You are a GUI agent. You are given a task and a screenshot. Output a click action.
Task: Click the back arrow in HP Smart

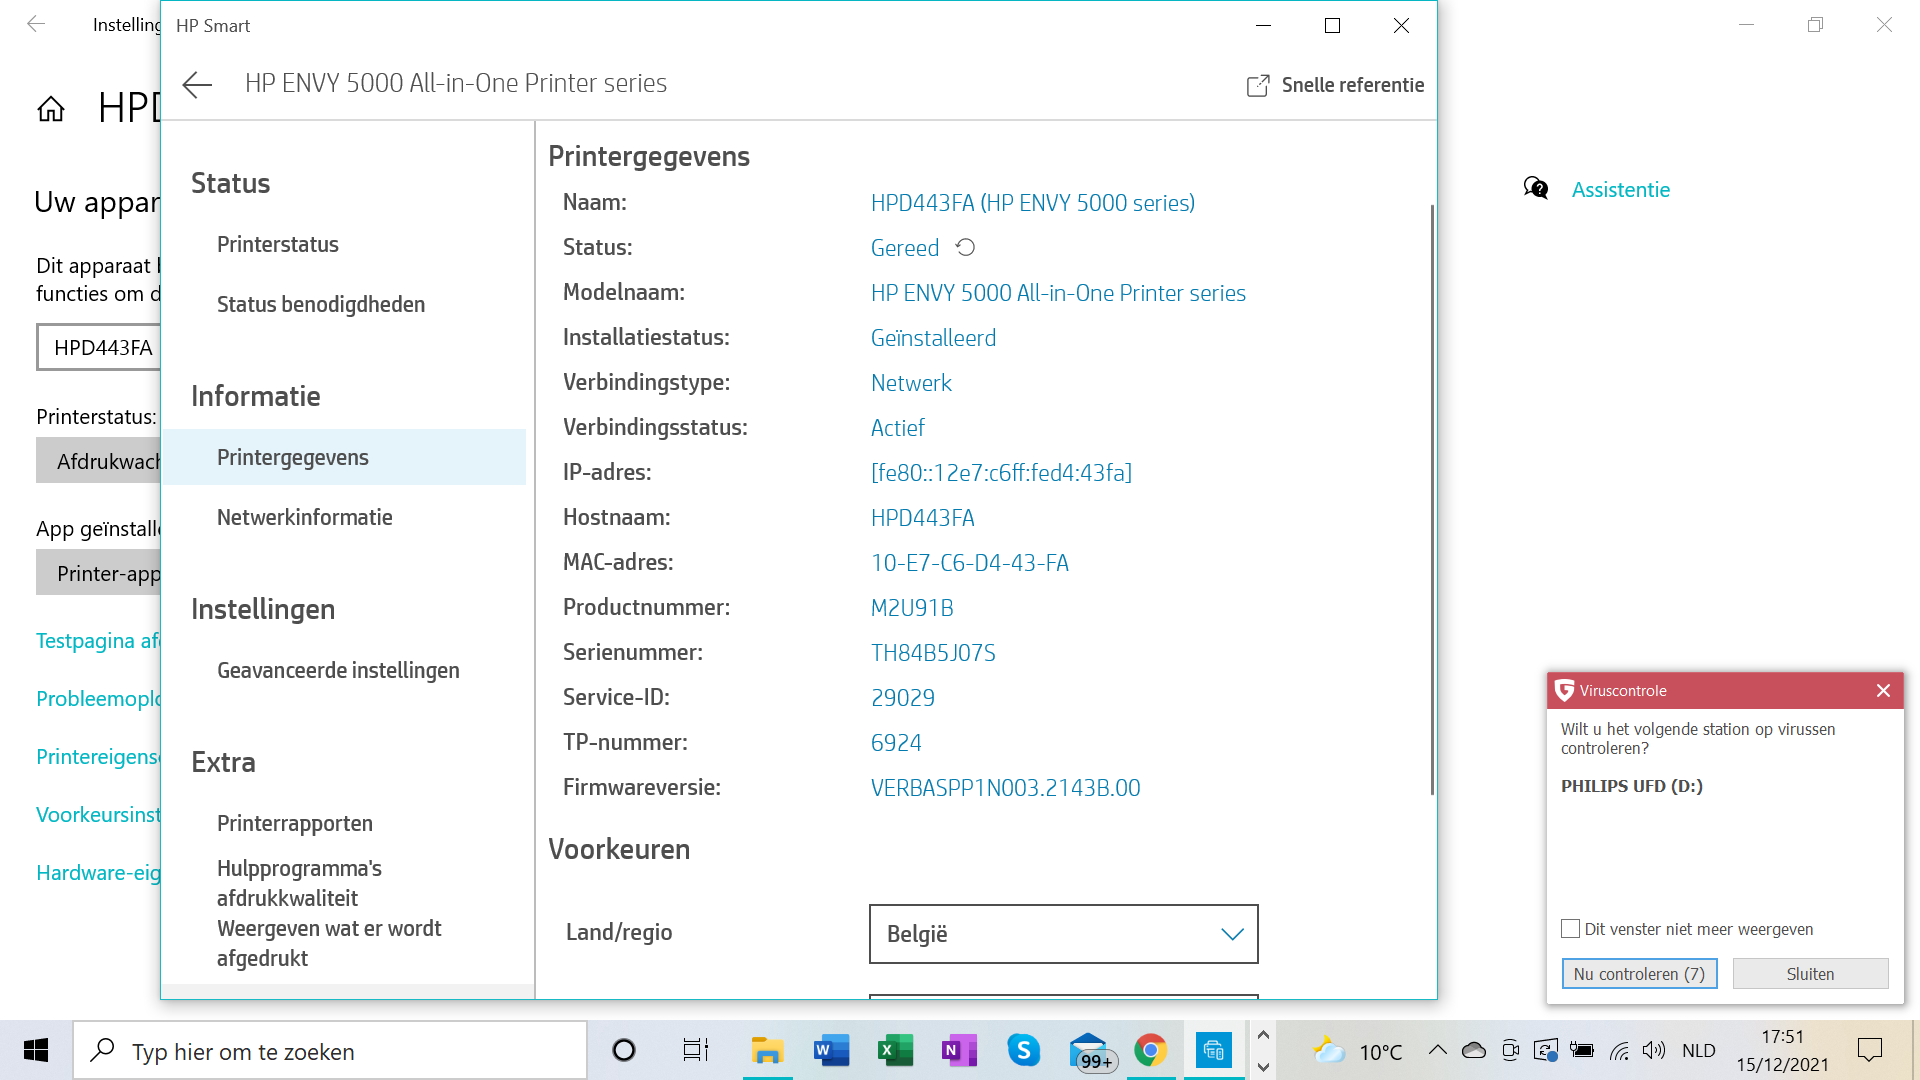(197, 85)
